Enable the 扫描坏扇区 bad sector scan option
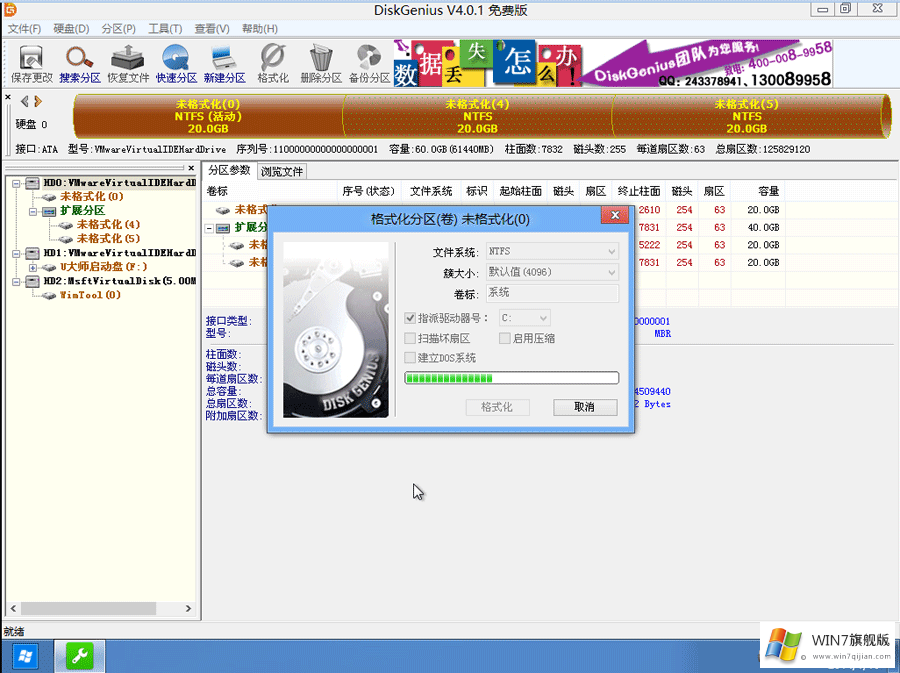Viewport: 900px width, 673px height. (410, 338)
